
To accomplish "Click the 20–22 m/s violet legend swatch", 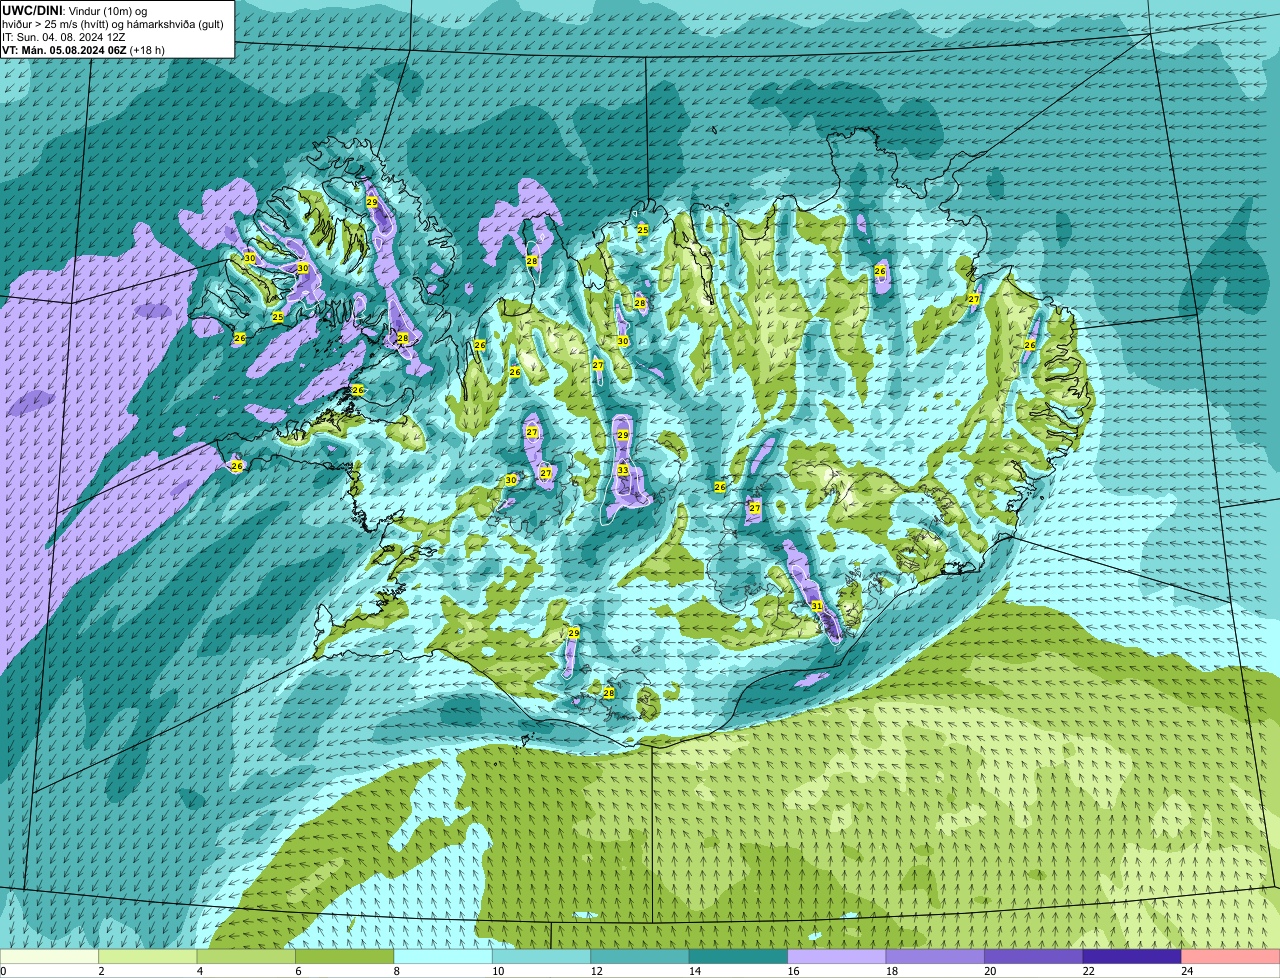I will point(1034,957).
